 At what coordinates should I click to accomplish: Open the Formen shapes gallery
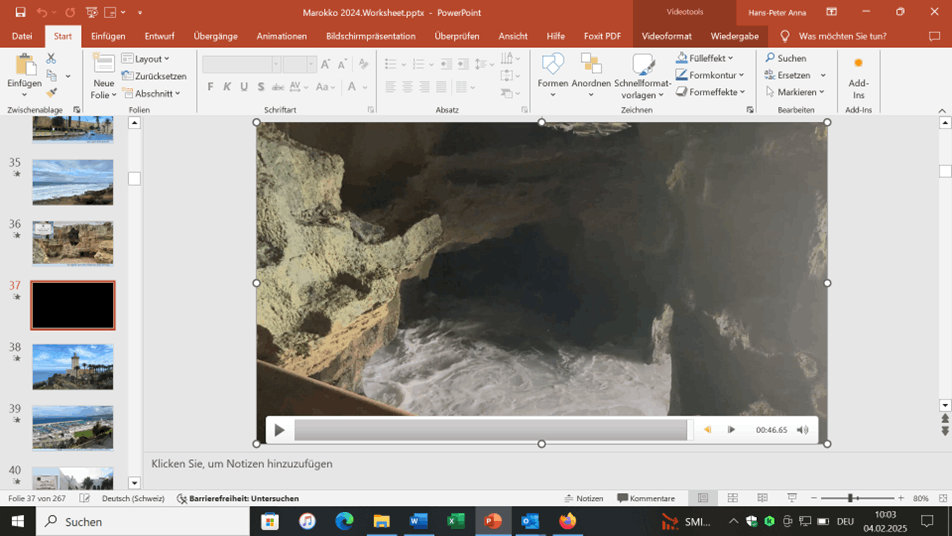pos(552,76)
